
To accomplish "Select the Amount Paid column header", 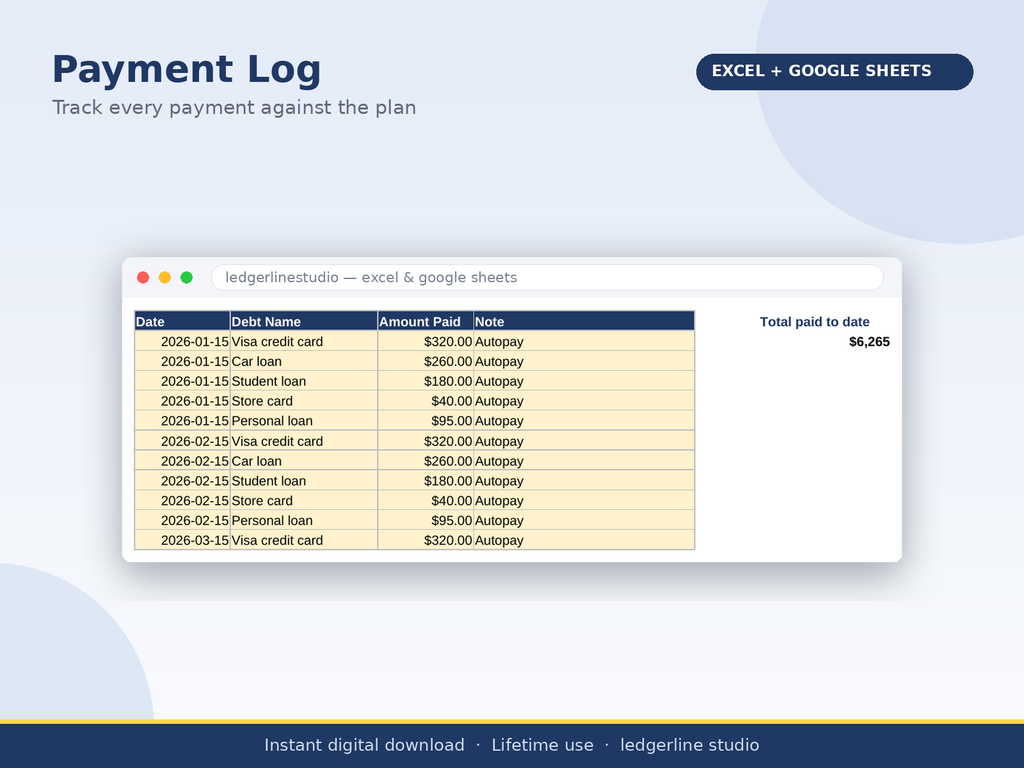I will pyautogui.click(x=426, y=321).
